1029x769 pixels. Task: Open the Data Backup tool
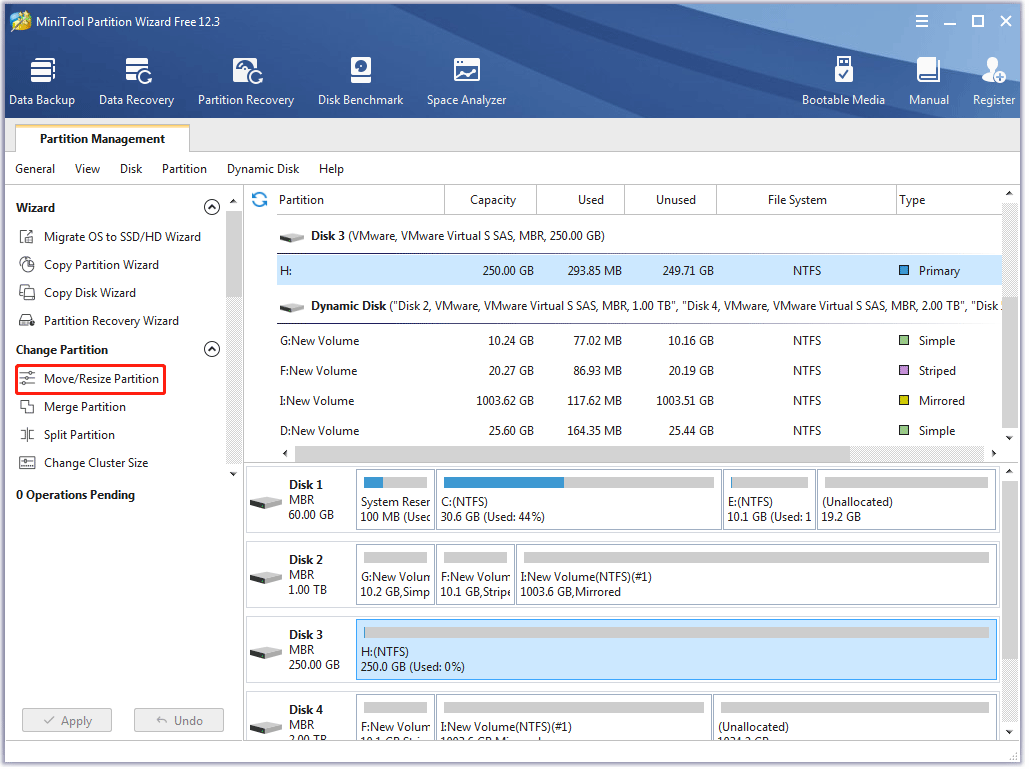tap(42, 81)
